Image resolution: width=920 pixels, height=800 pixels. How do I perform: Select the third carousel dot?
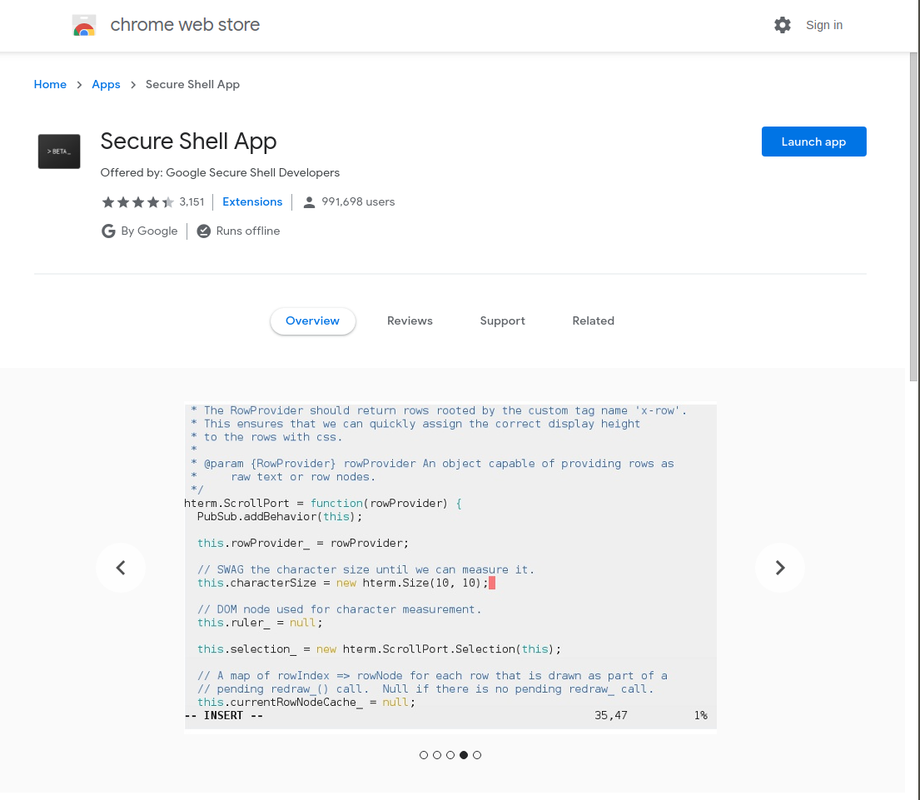450,755
